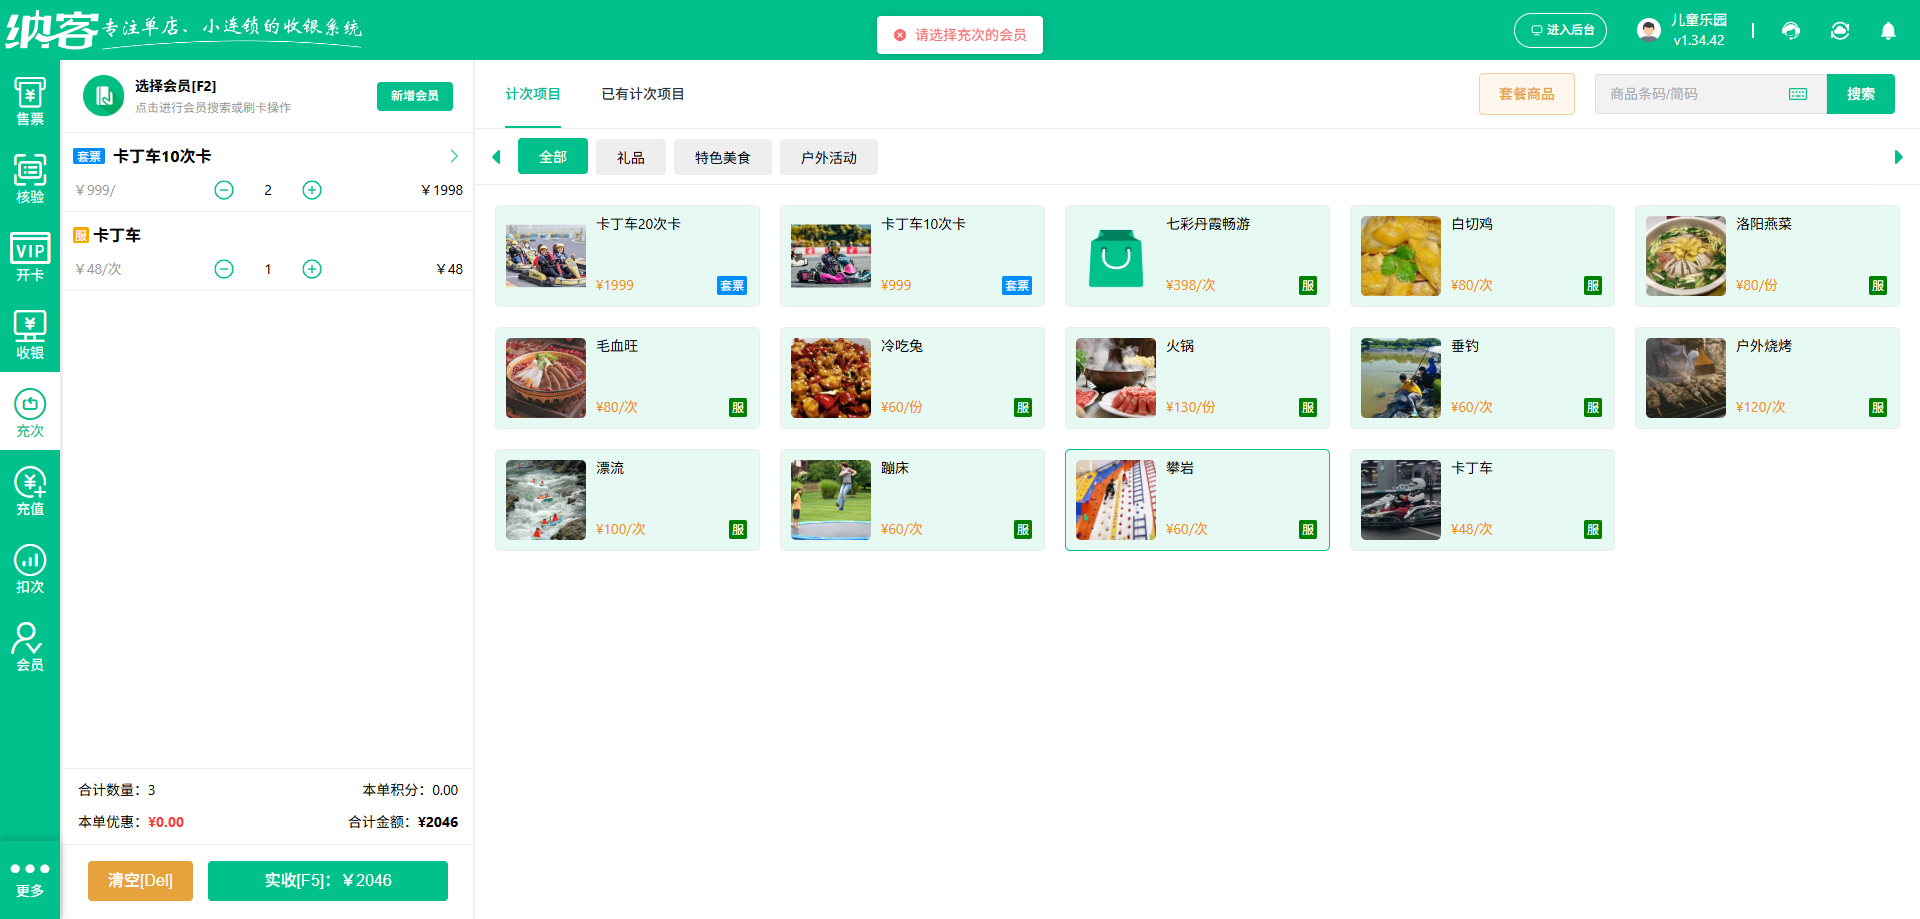1920x919 pixels.
Task: Open the 会员 members section
Action: click(x=29, y=645)
